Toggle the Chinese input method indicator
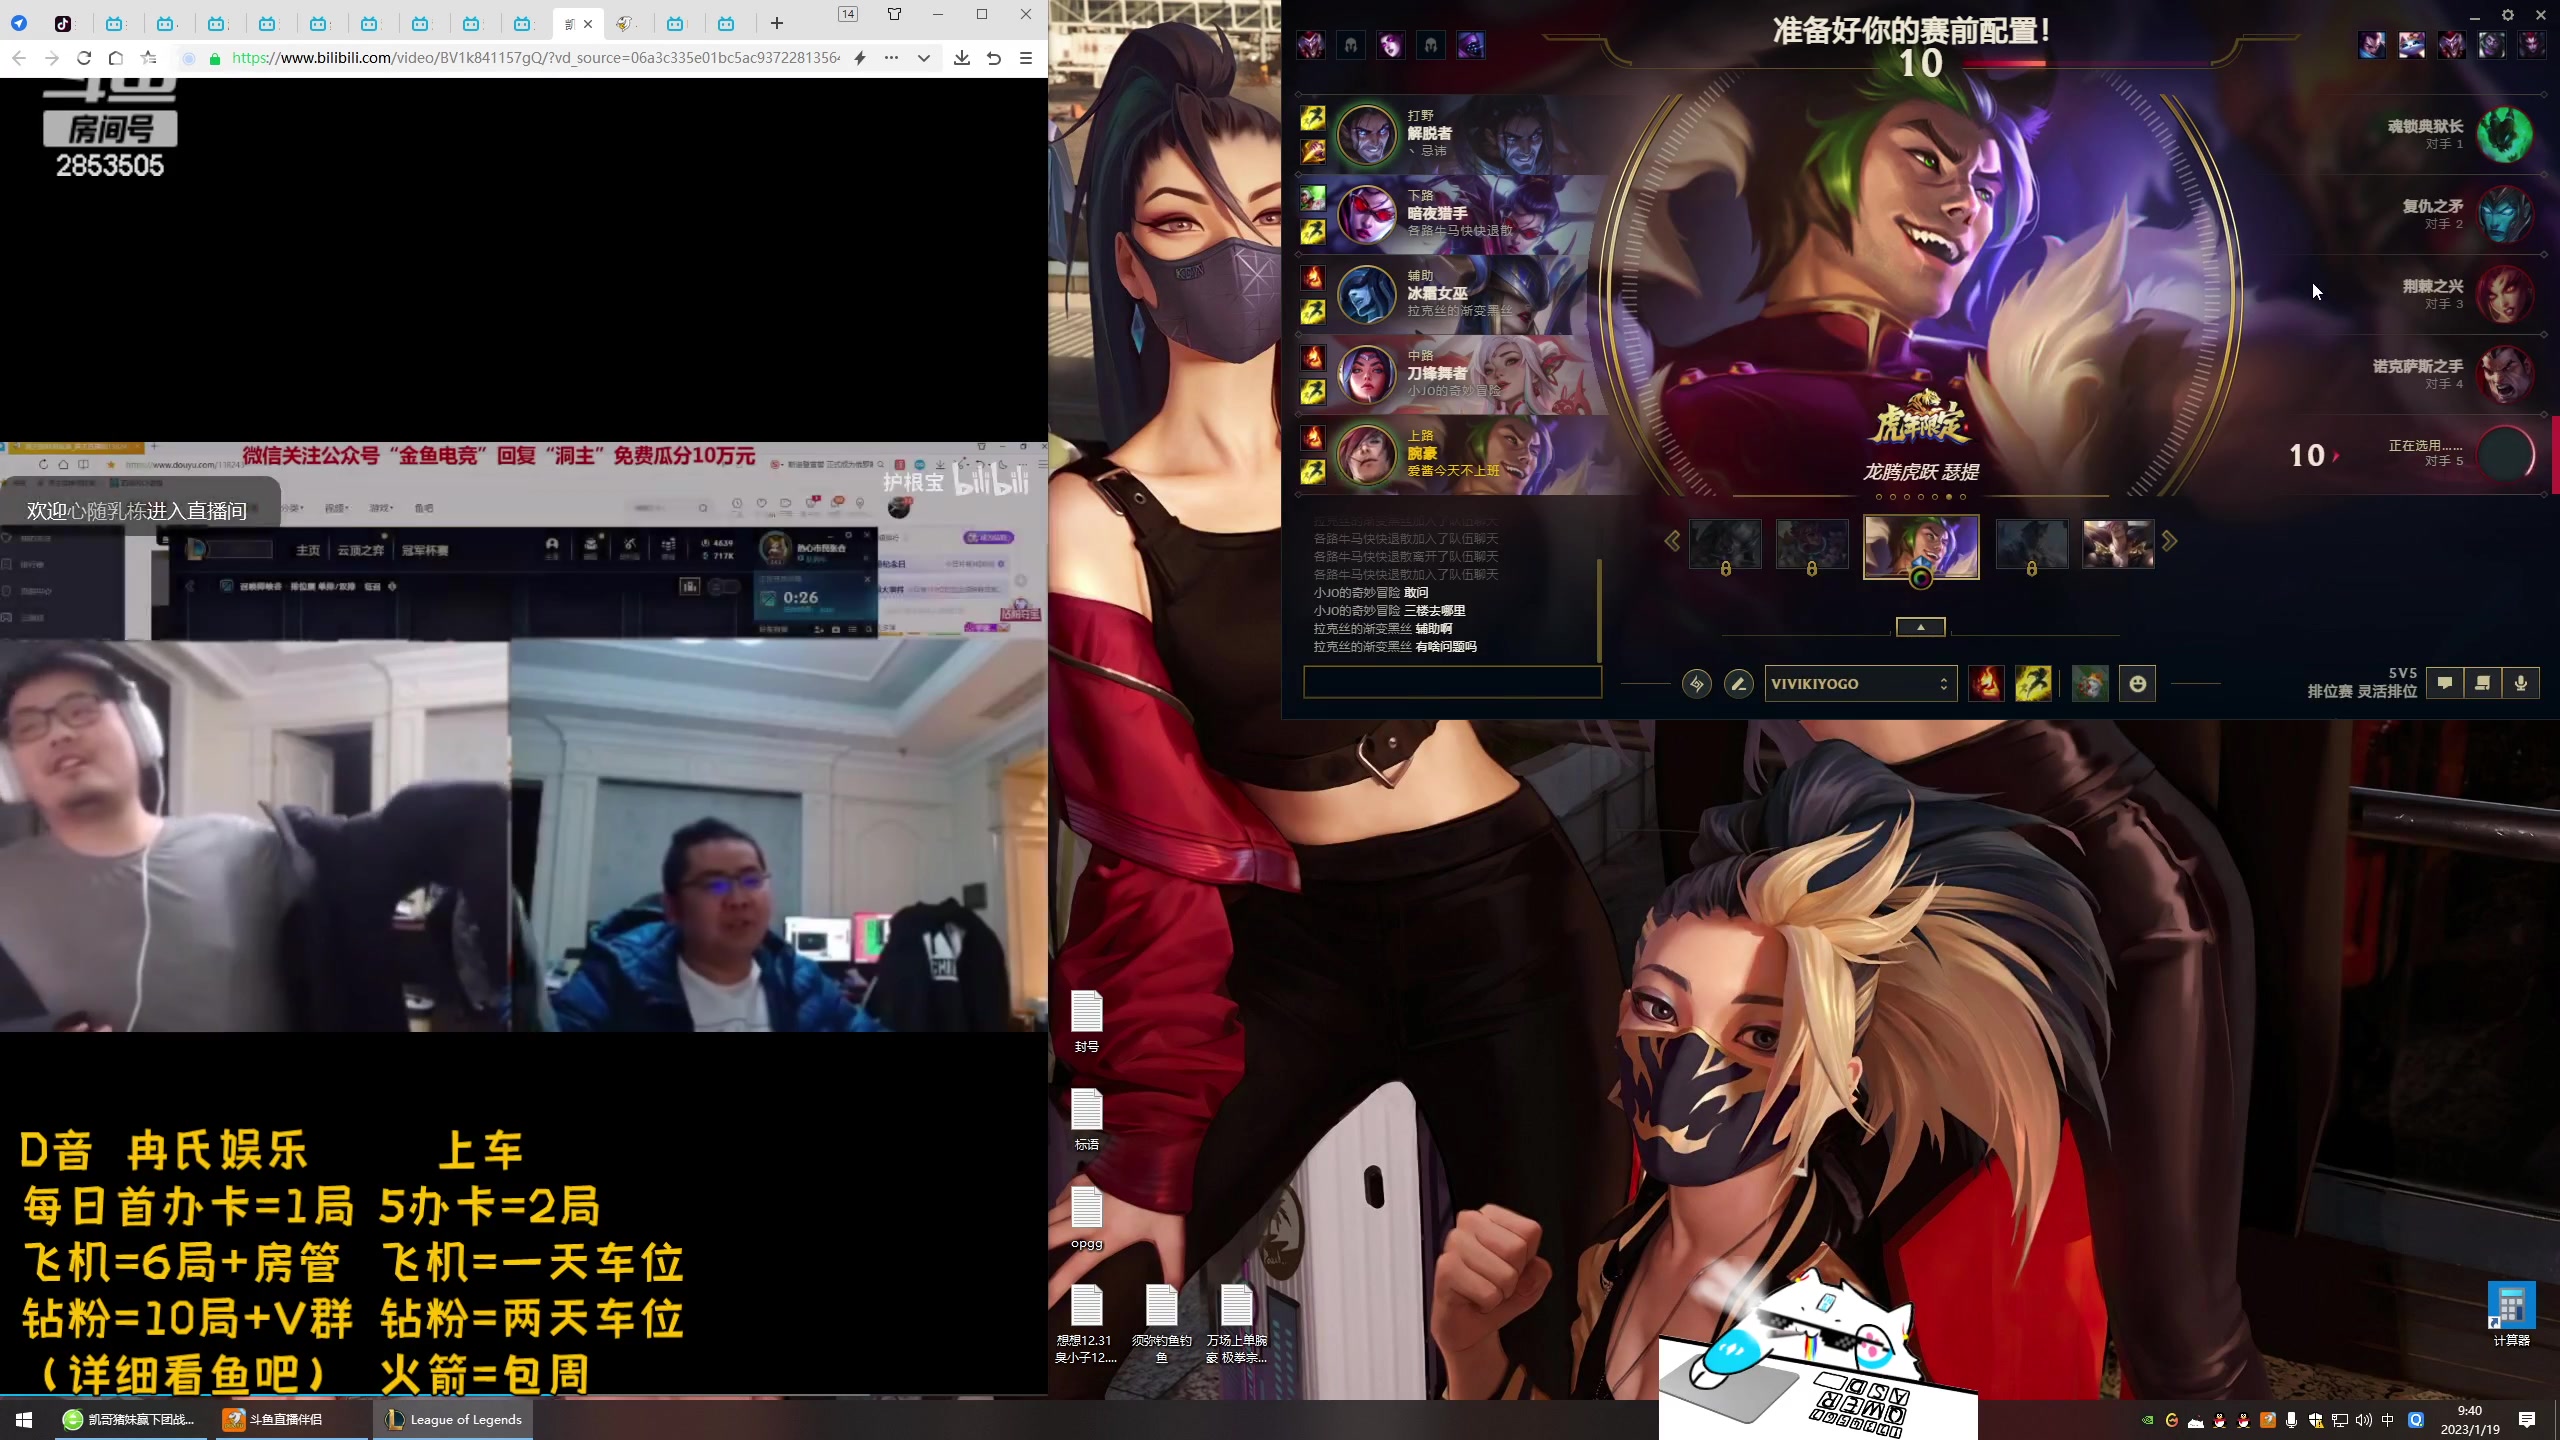The width and height of the screenshot is (2560, 1440). [2388, 1420]
